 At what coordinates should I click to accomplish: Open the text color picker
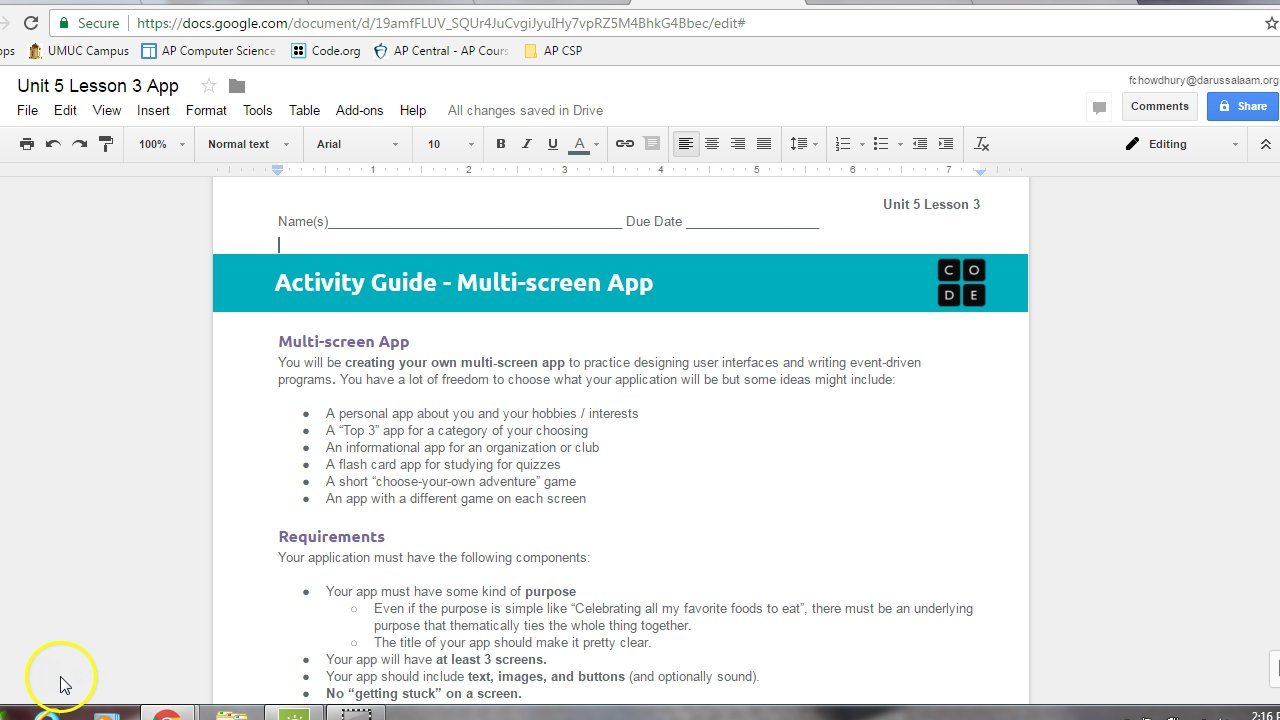pos(581,143)
